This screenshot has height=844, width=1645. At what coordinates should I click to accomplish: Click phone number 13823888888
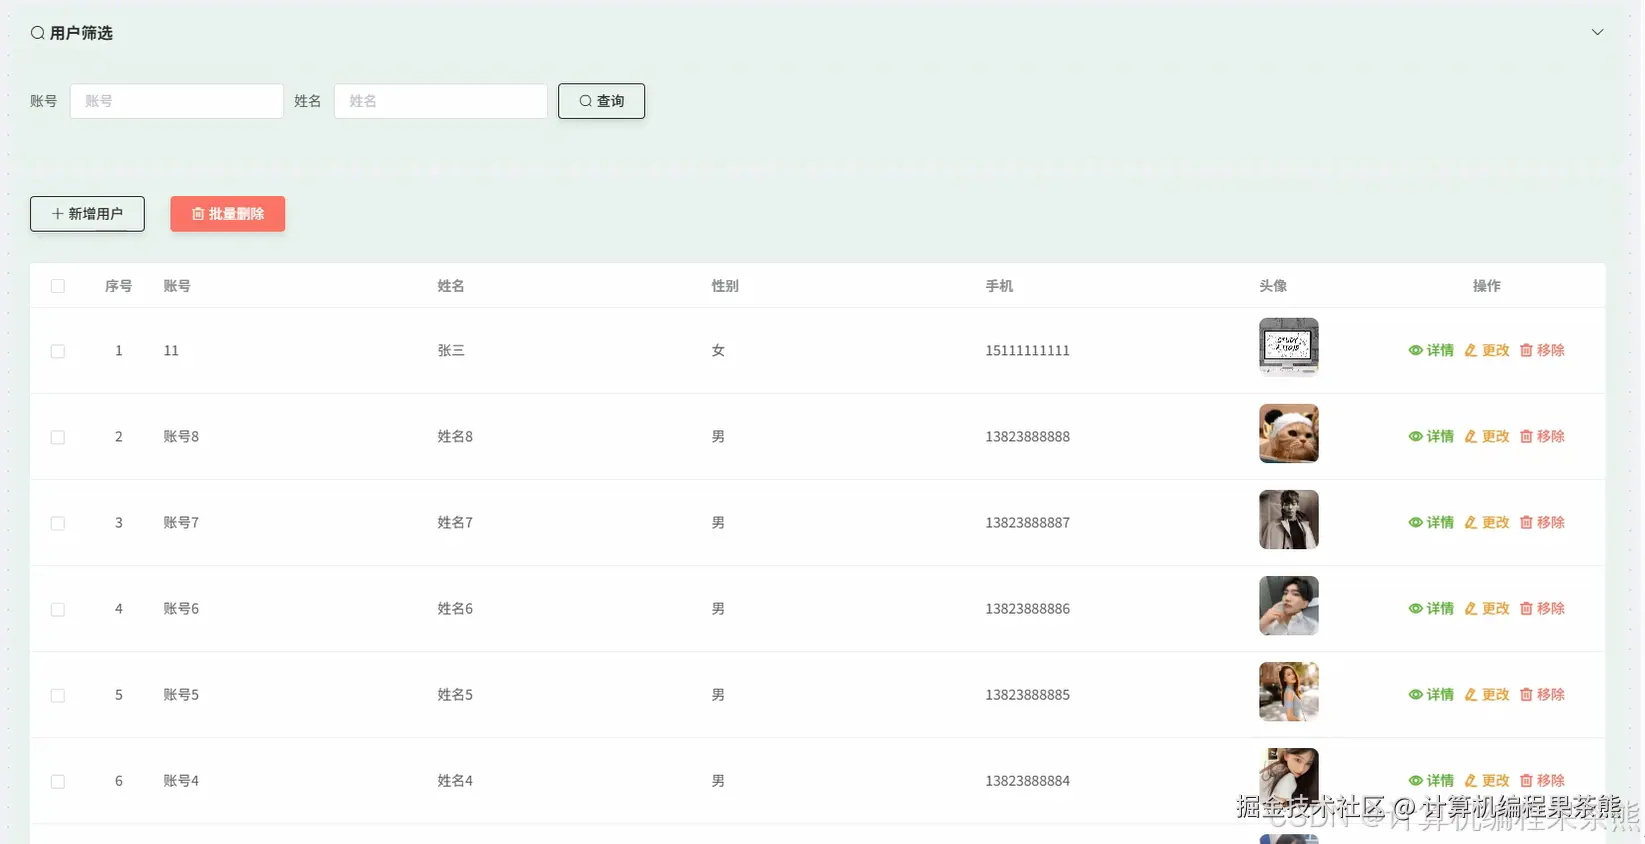(x=1027, y=437)
